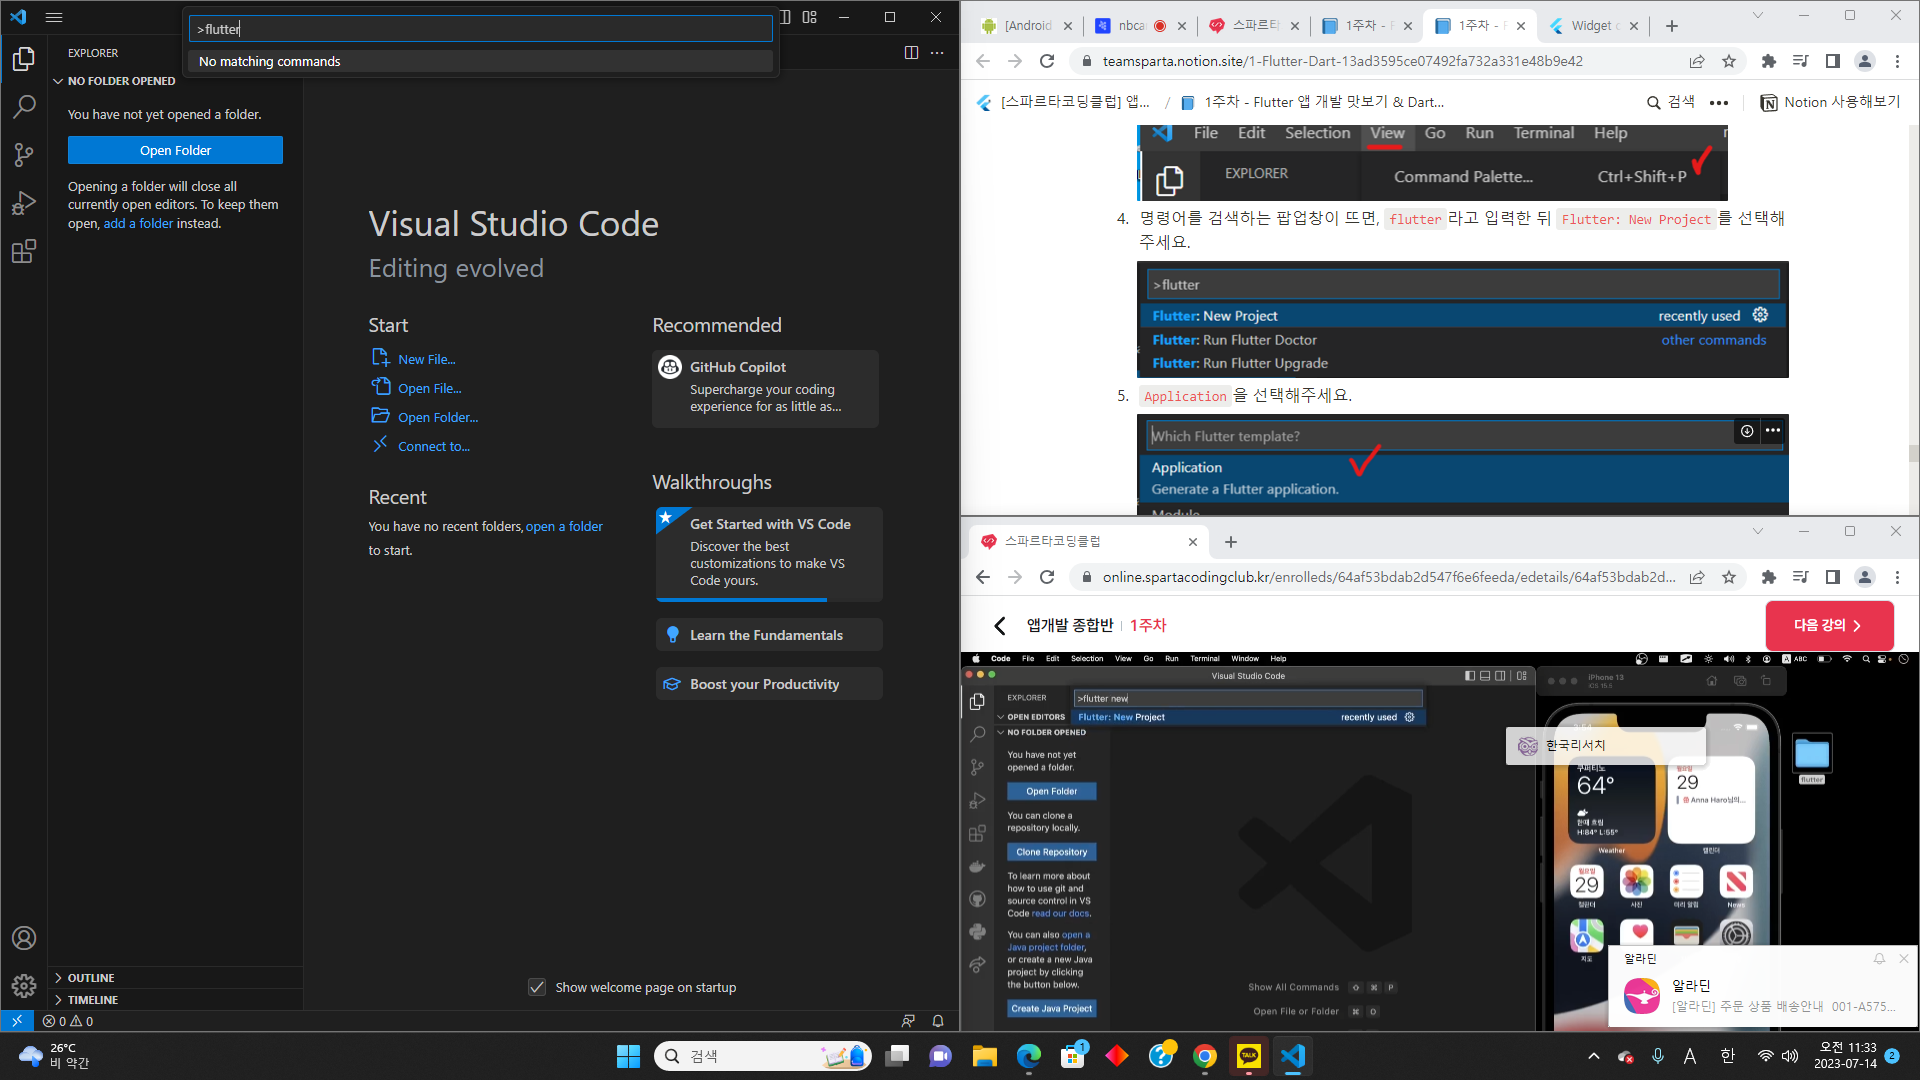
Task: Open the Chrome menu in the Sparta lecture window
Action: coord(1897,577)
